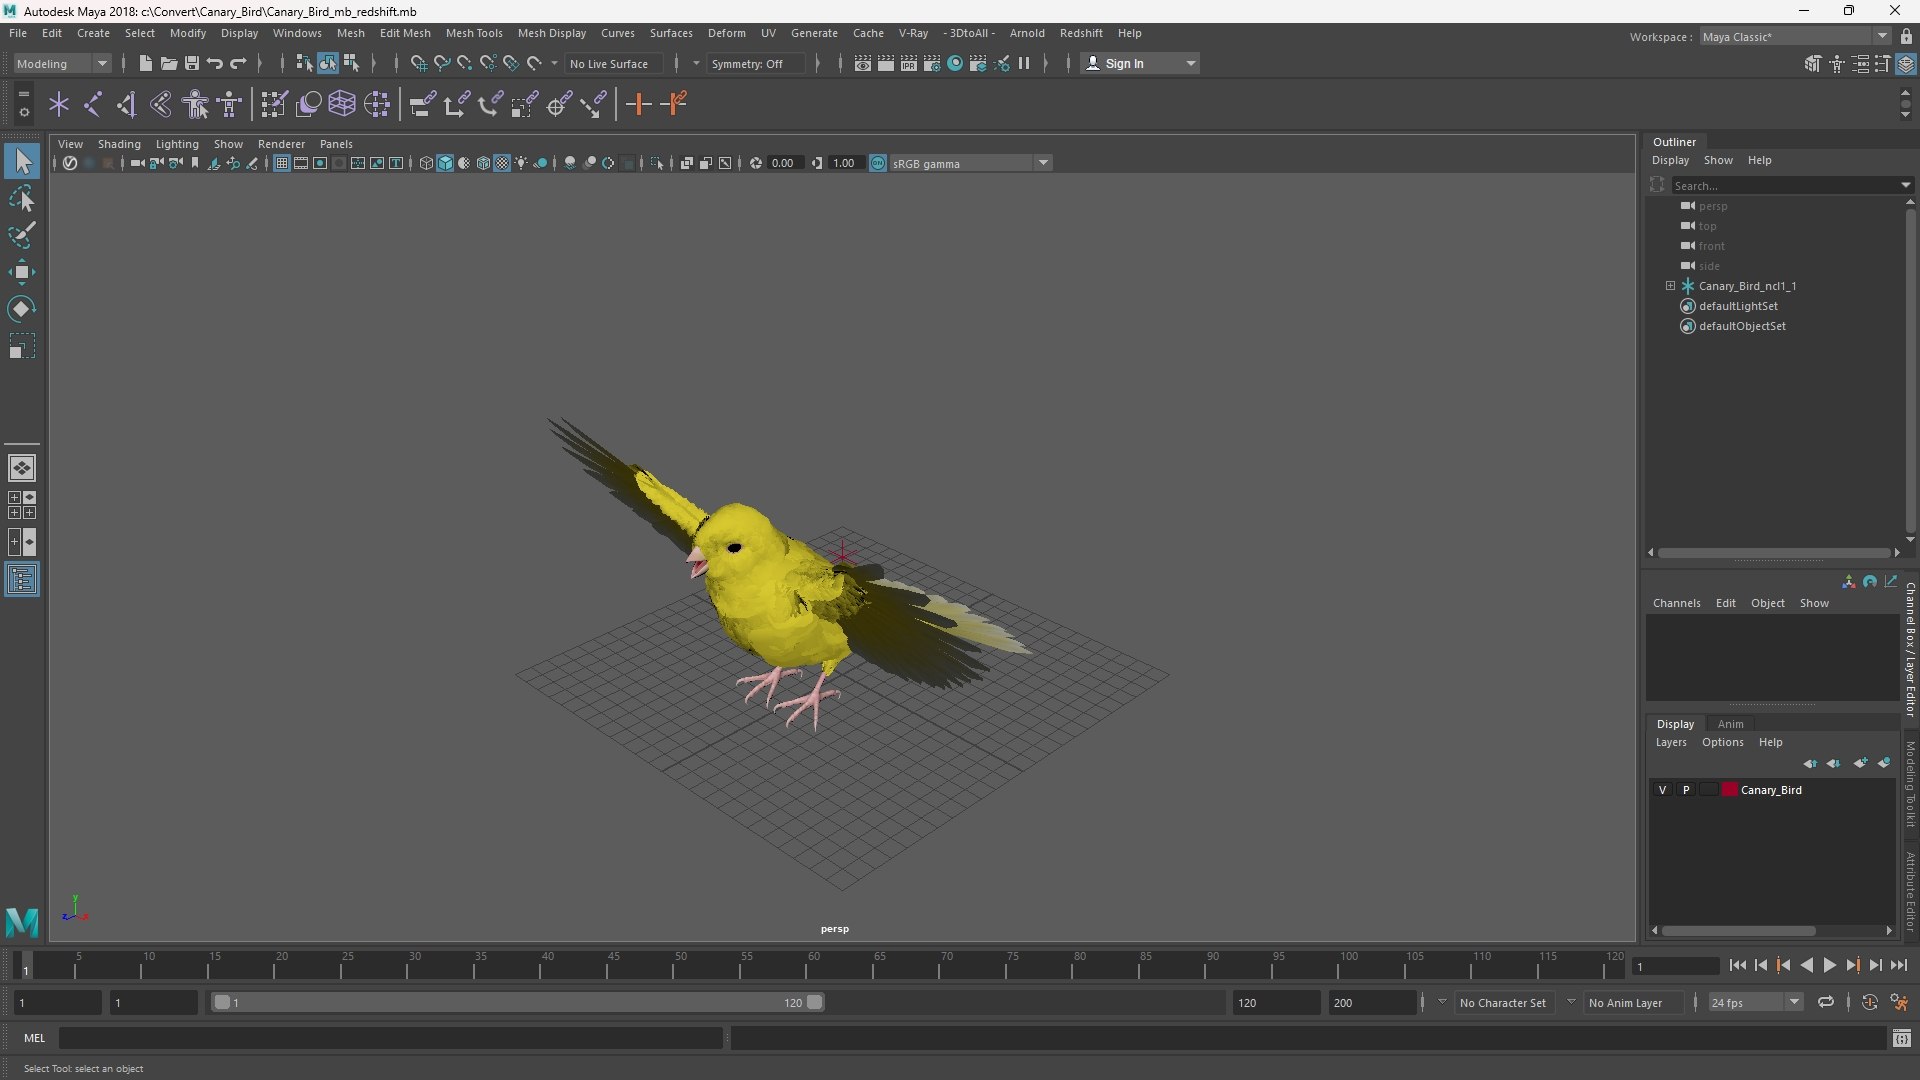Switch to four view layout icon
The width and height of the screenshot is (1920, 1080).
[22, 505]
